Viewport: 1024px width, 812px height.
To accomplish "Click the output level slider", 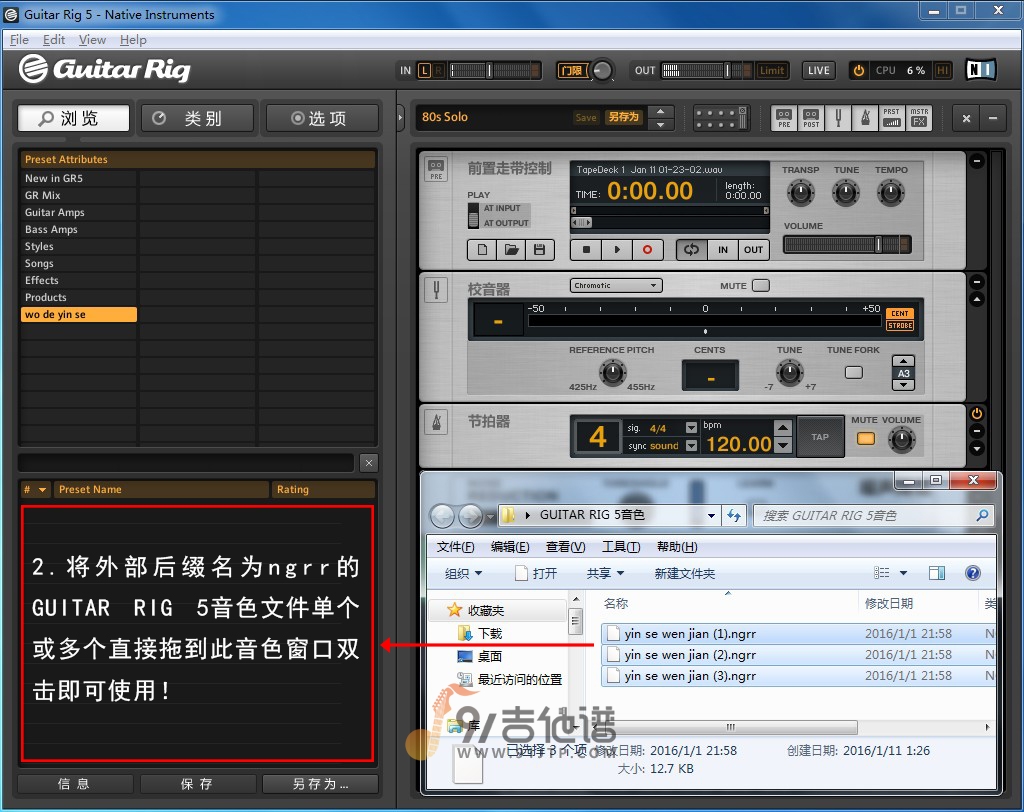I will click(x=705, y=70).
